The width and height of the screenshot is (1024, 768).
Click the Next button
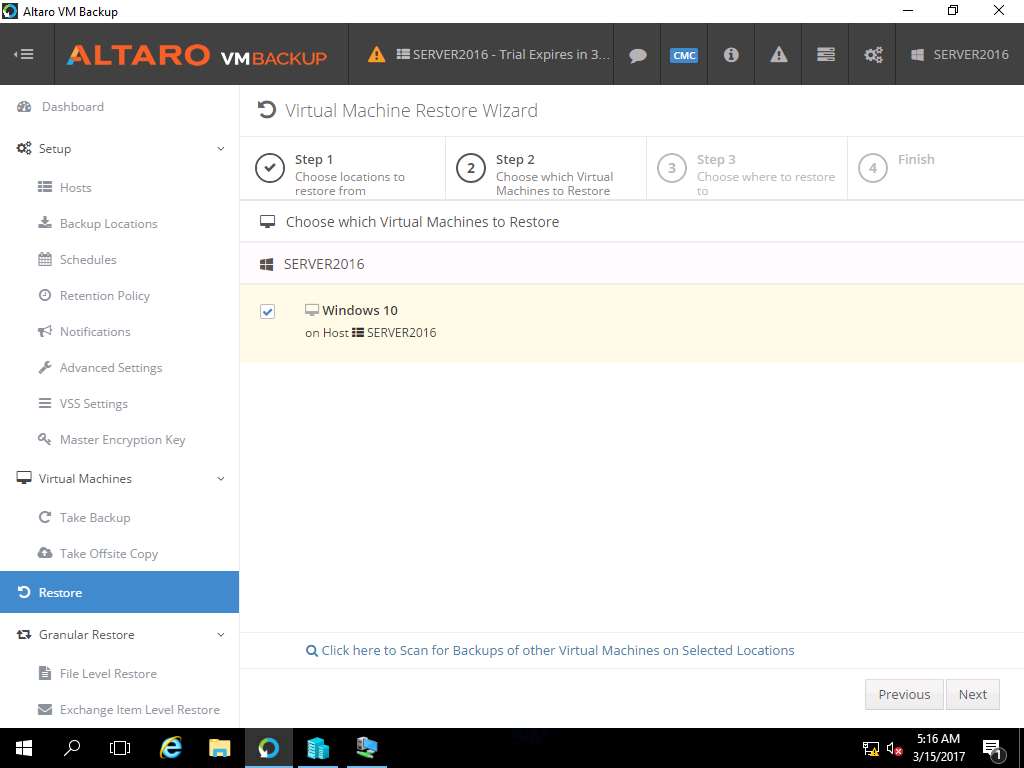(972, 694)
